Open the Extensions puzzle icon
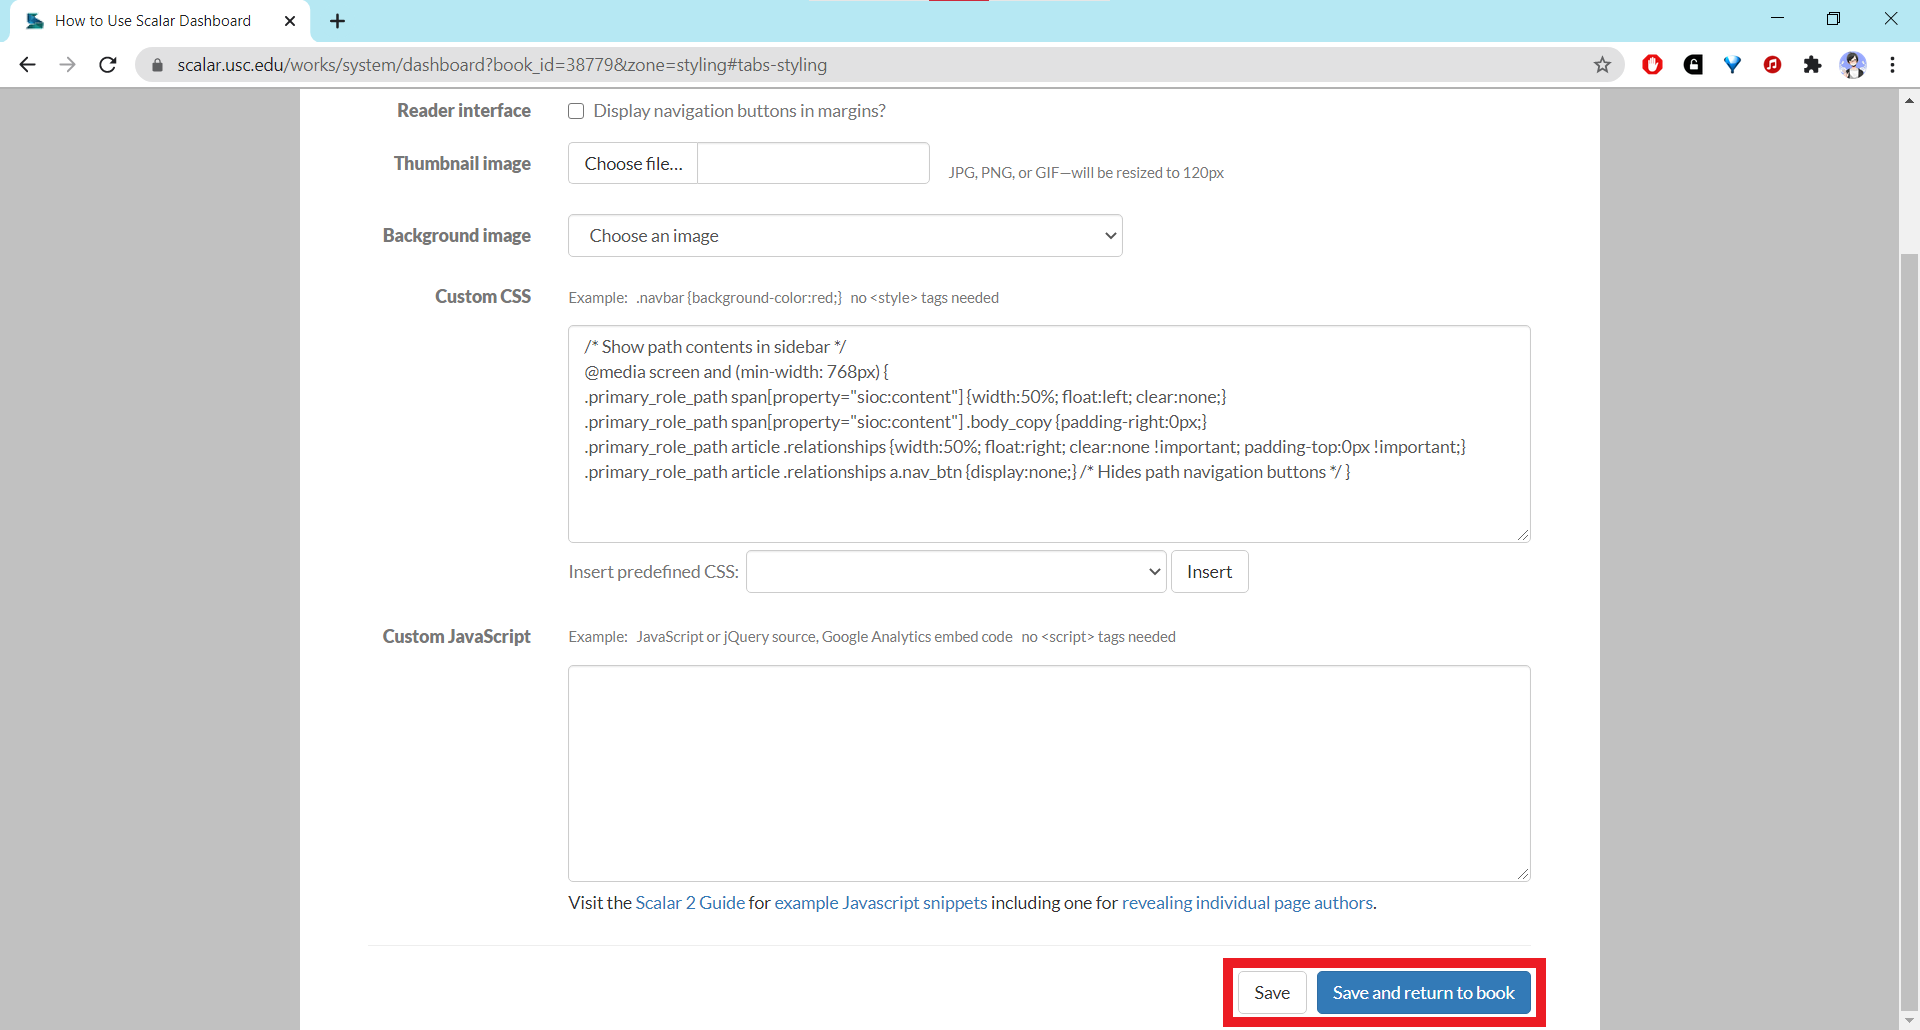 click(1812, 65)
